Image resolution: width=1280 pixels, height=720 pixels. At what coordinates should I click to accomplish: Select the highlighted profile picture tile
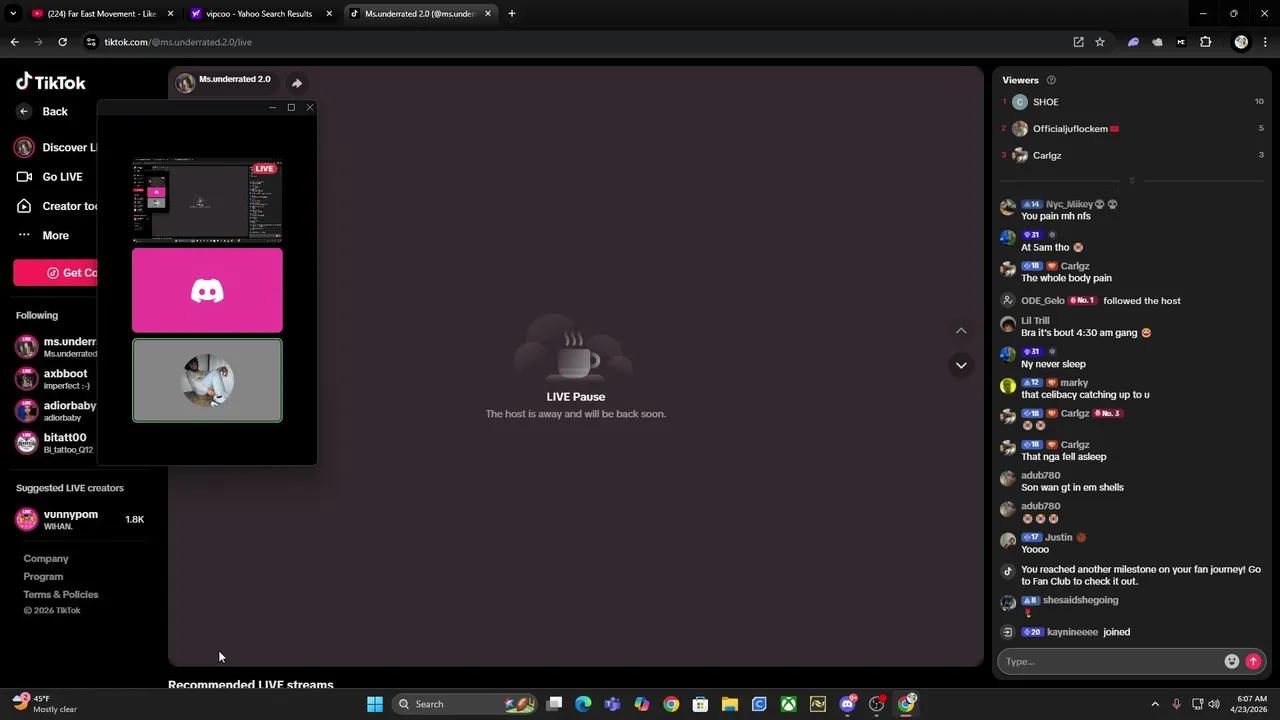click(207, 381)
